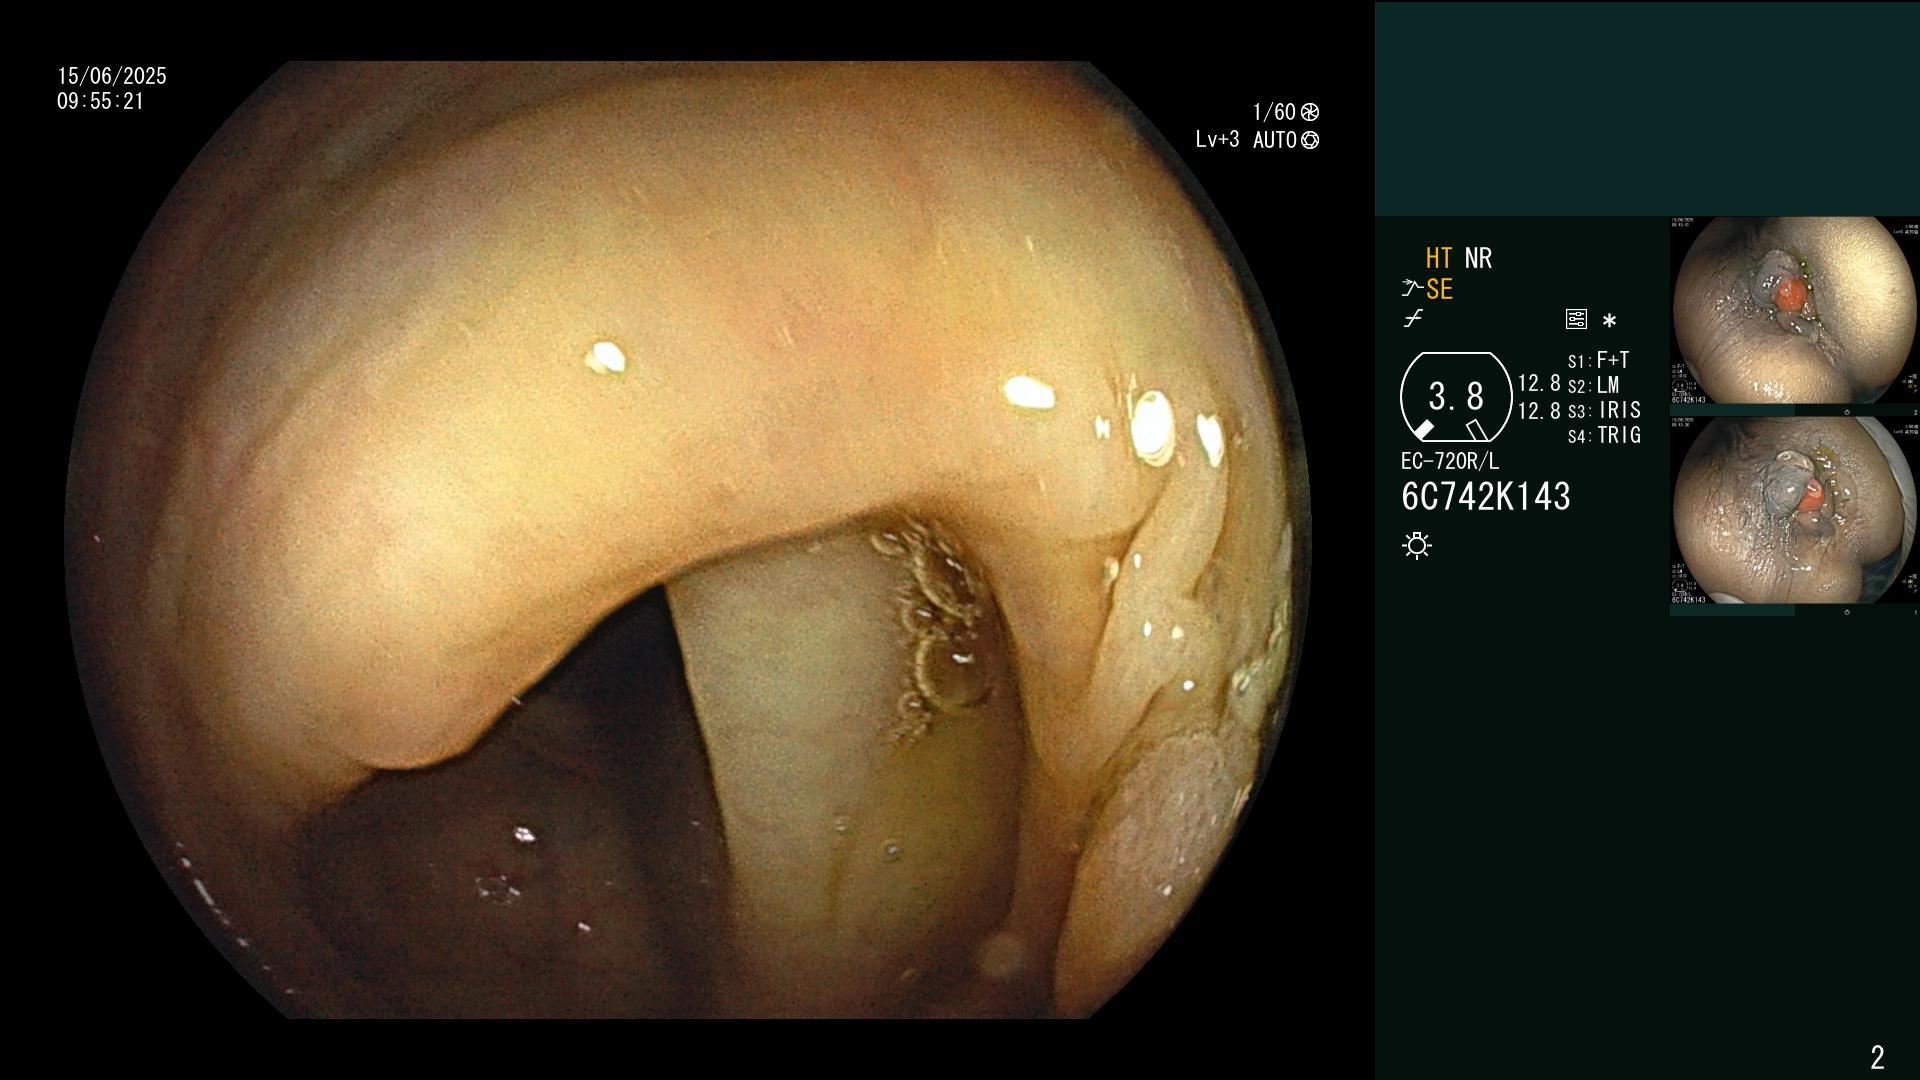Open the lower captured image thumbnail
Viewport: 1920px width, 1080px height.
[x=1794, y=511]
